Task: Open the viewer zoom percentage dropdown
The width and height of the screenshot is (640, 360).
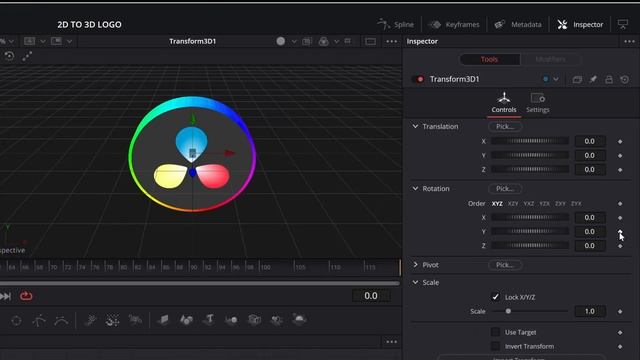Action: tap(11, 41)
